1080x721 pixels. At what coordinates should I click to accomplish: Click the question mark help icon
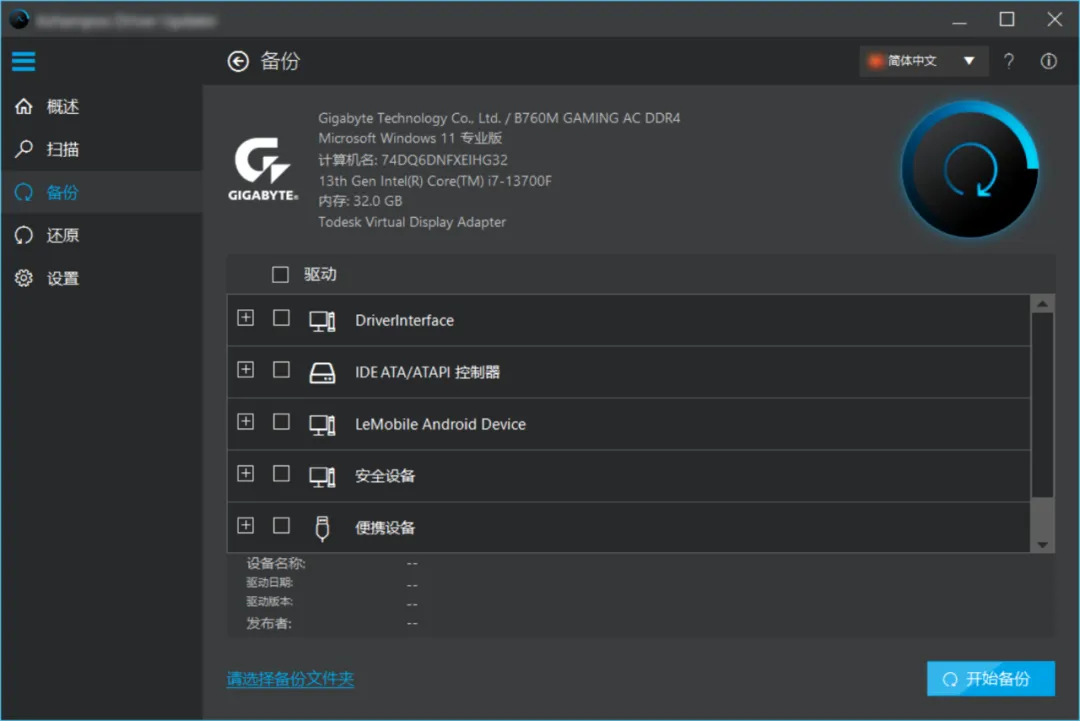pyautogui.click(x=1008, y=61)
